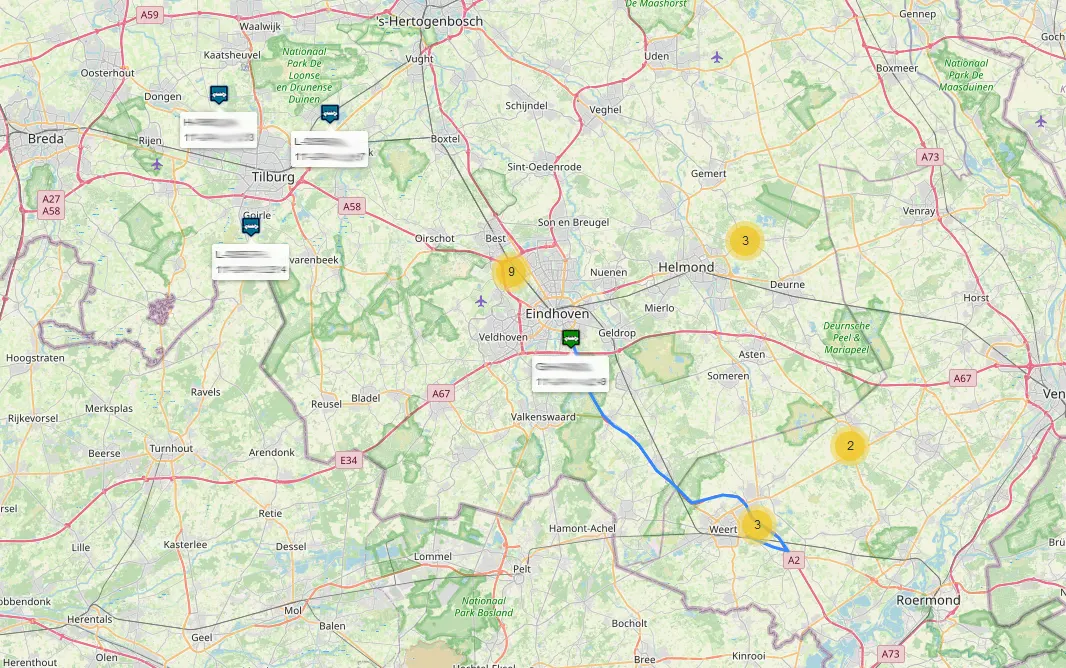Click the Loonse en Drunense Duinen park label
Image resolution: width=1066 pixels, height=668 pixels.
[x=304, y=75]
